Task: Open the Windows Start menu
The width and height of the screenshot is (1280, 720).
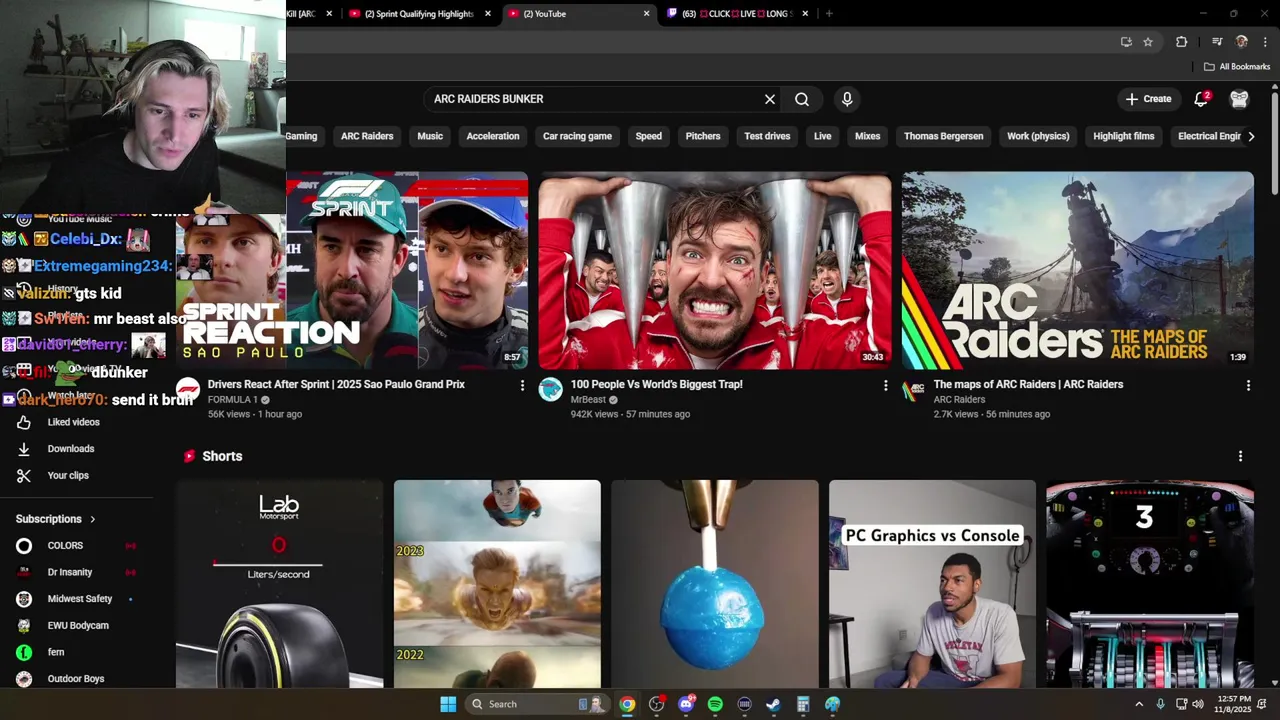Action: click(448, 704)
